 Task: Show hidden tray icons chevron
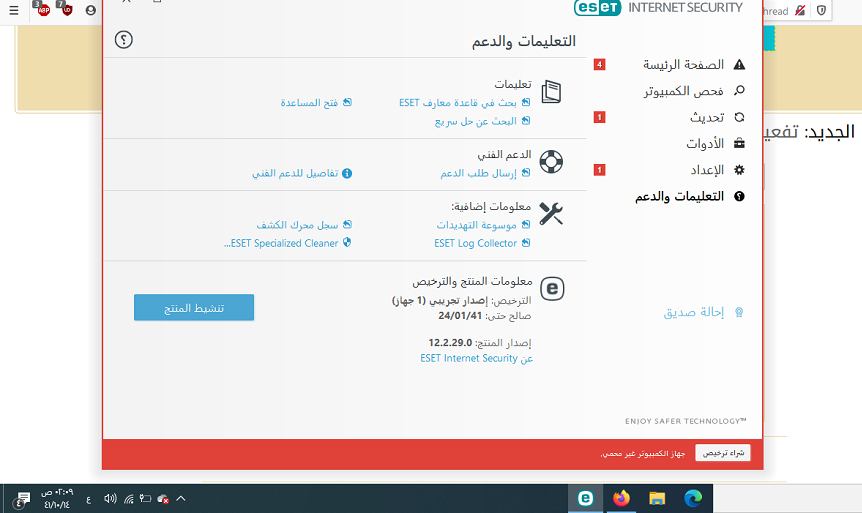point(180,499)
